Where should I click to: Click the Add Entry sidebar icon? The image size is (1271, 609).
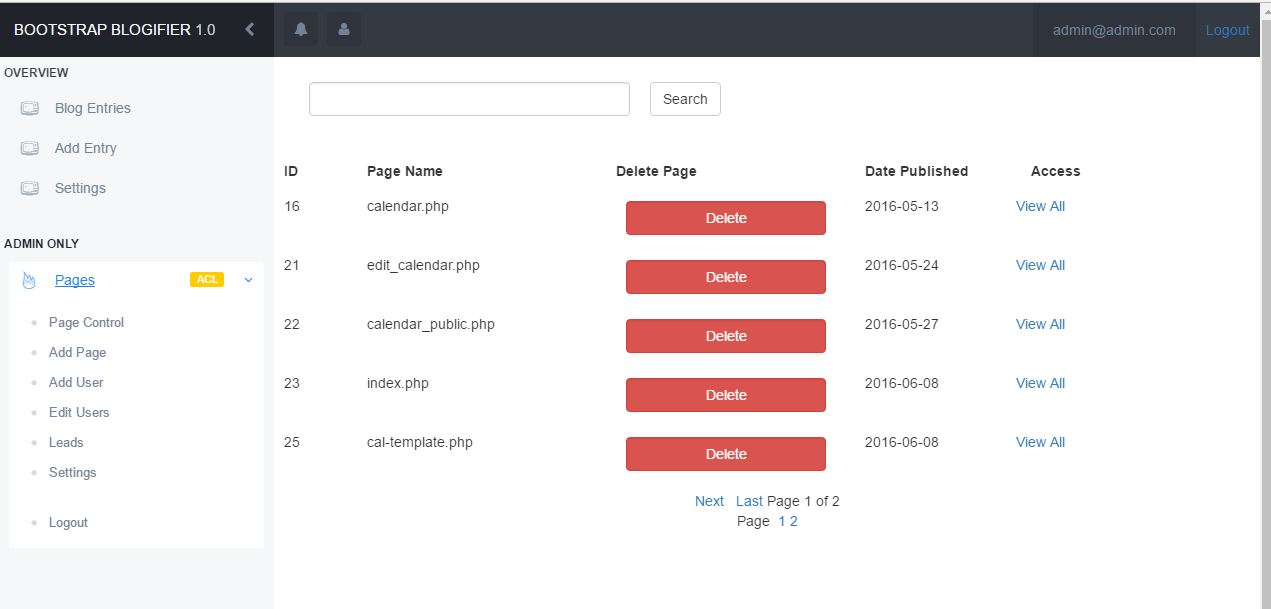coord(30,148)
